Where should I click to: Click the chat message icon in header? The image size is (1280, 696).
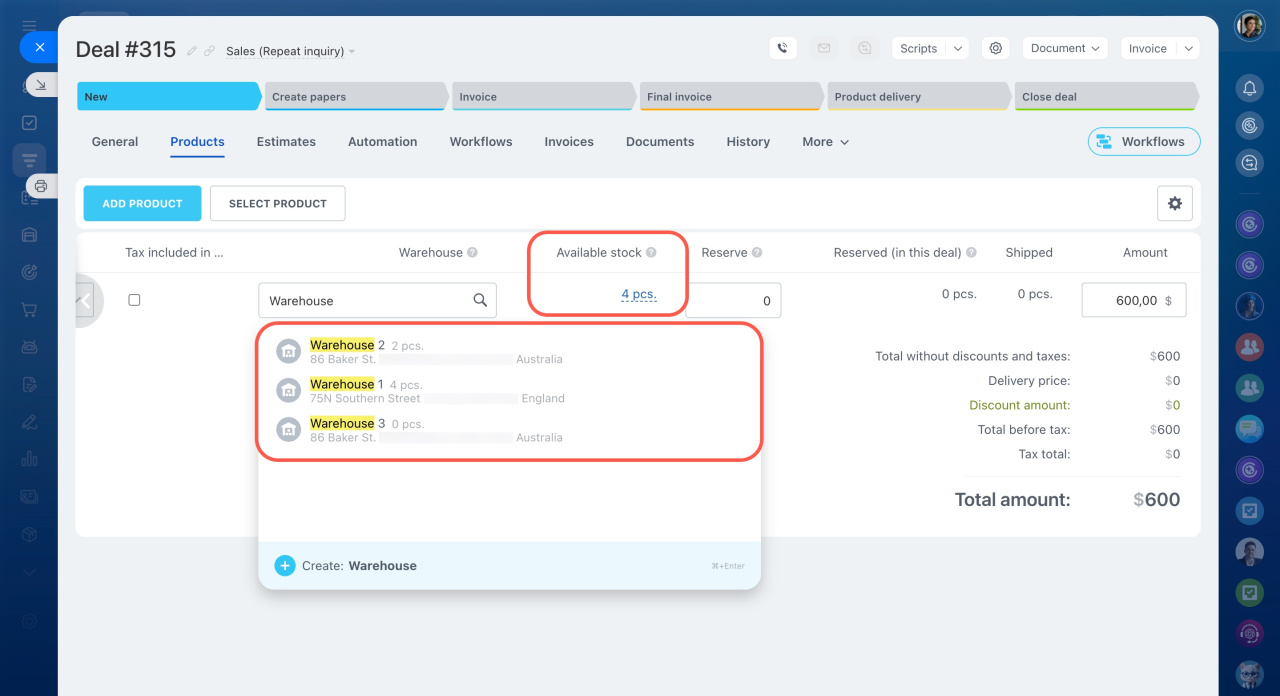click(x=865, y=48)
